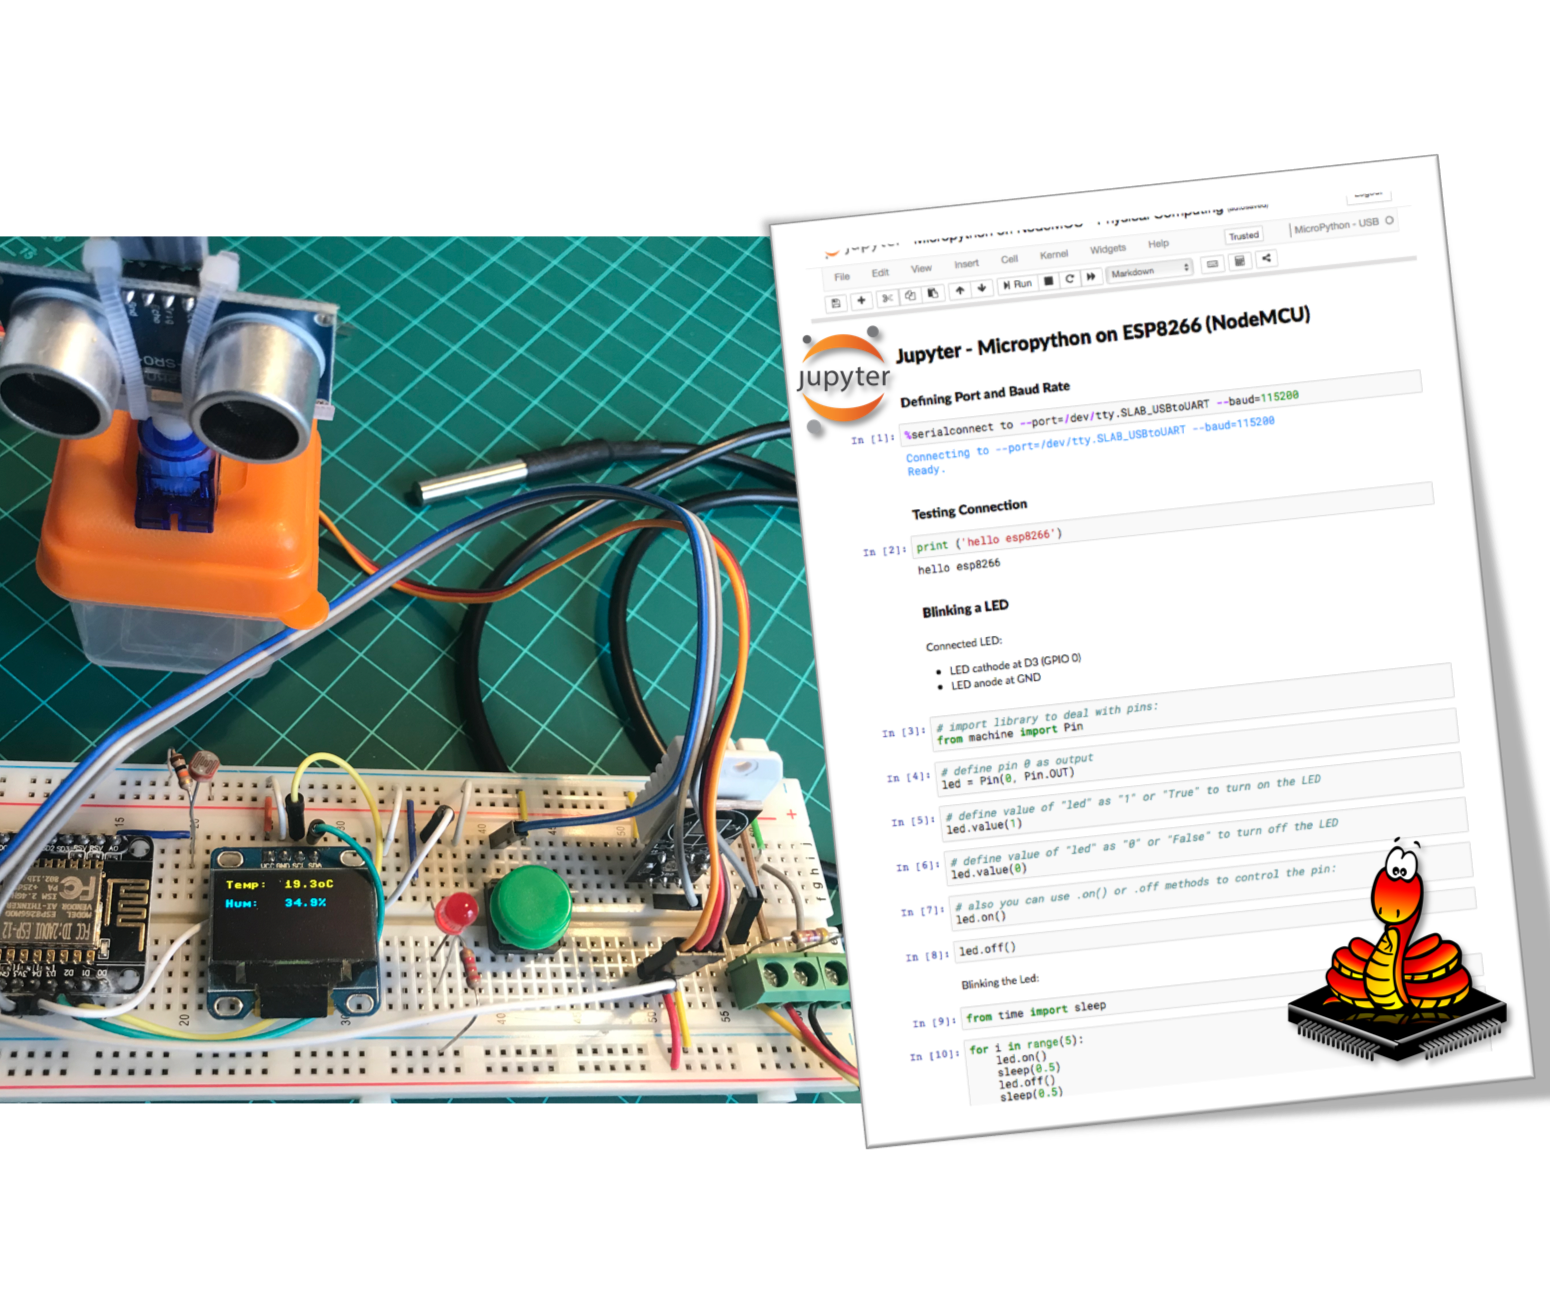This screenshot has width=1550, height=1293.
Task: Paste cell using the clipboard icon
Action: pos(935,293)
